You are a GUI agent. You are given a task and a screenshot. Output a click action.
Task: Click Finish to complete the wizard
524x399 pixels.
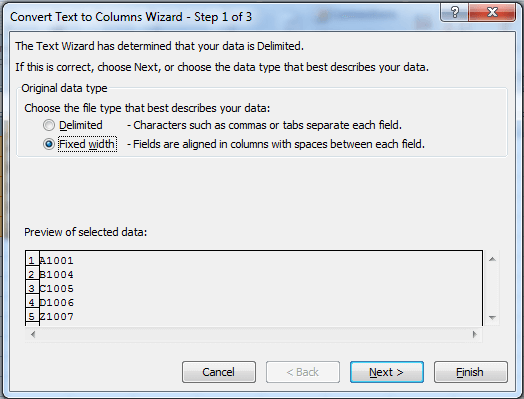471,372
